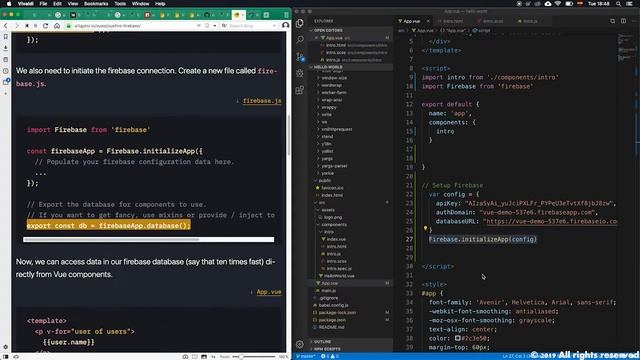Click the master branch in status bar

click(x=306, y=356)
